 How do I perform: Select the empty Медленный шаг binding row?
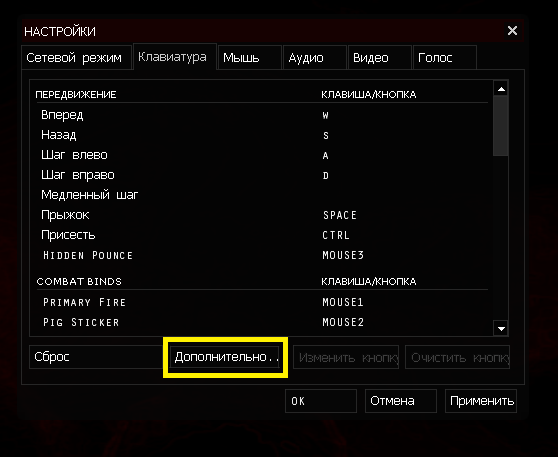click(263, 195)
